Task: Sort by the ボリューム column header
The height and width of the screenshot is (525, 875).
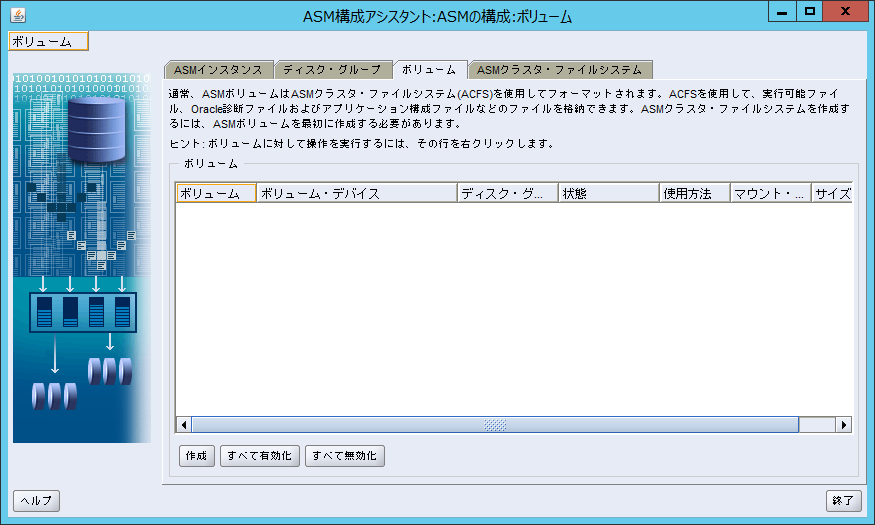Action: point(216,193)
